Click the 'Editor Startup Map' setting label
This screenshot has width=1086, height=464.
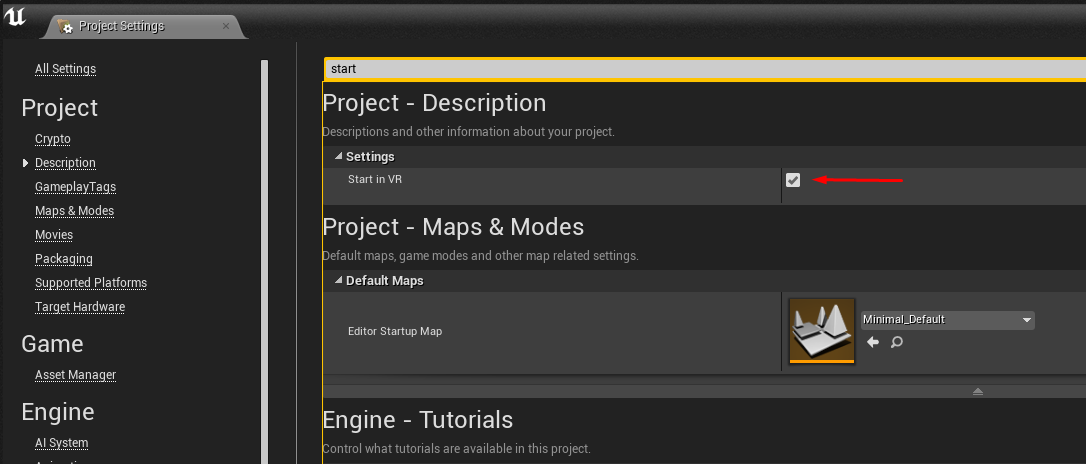click(x=395, y=331)
